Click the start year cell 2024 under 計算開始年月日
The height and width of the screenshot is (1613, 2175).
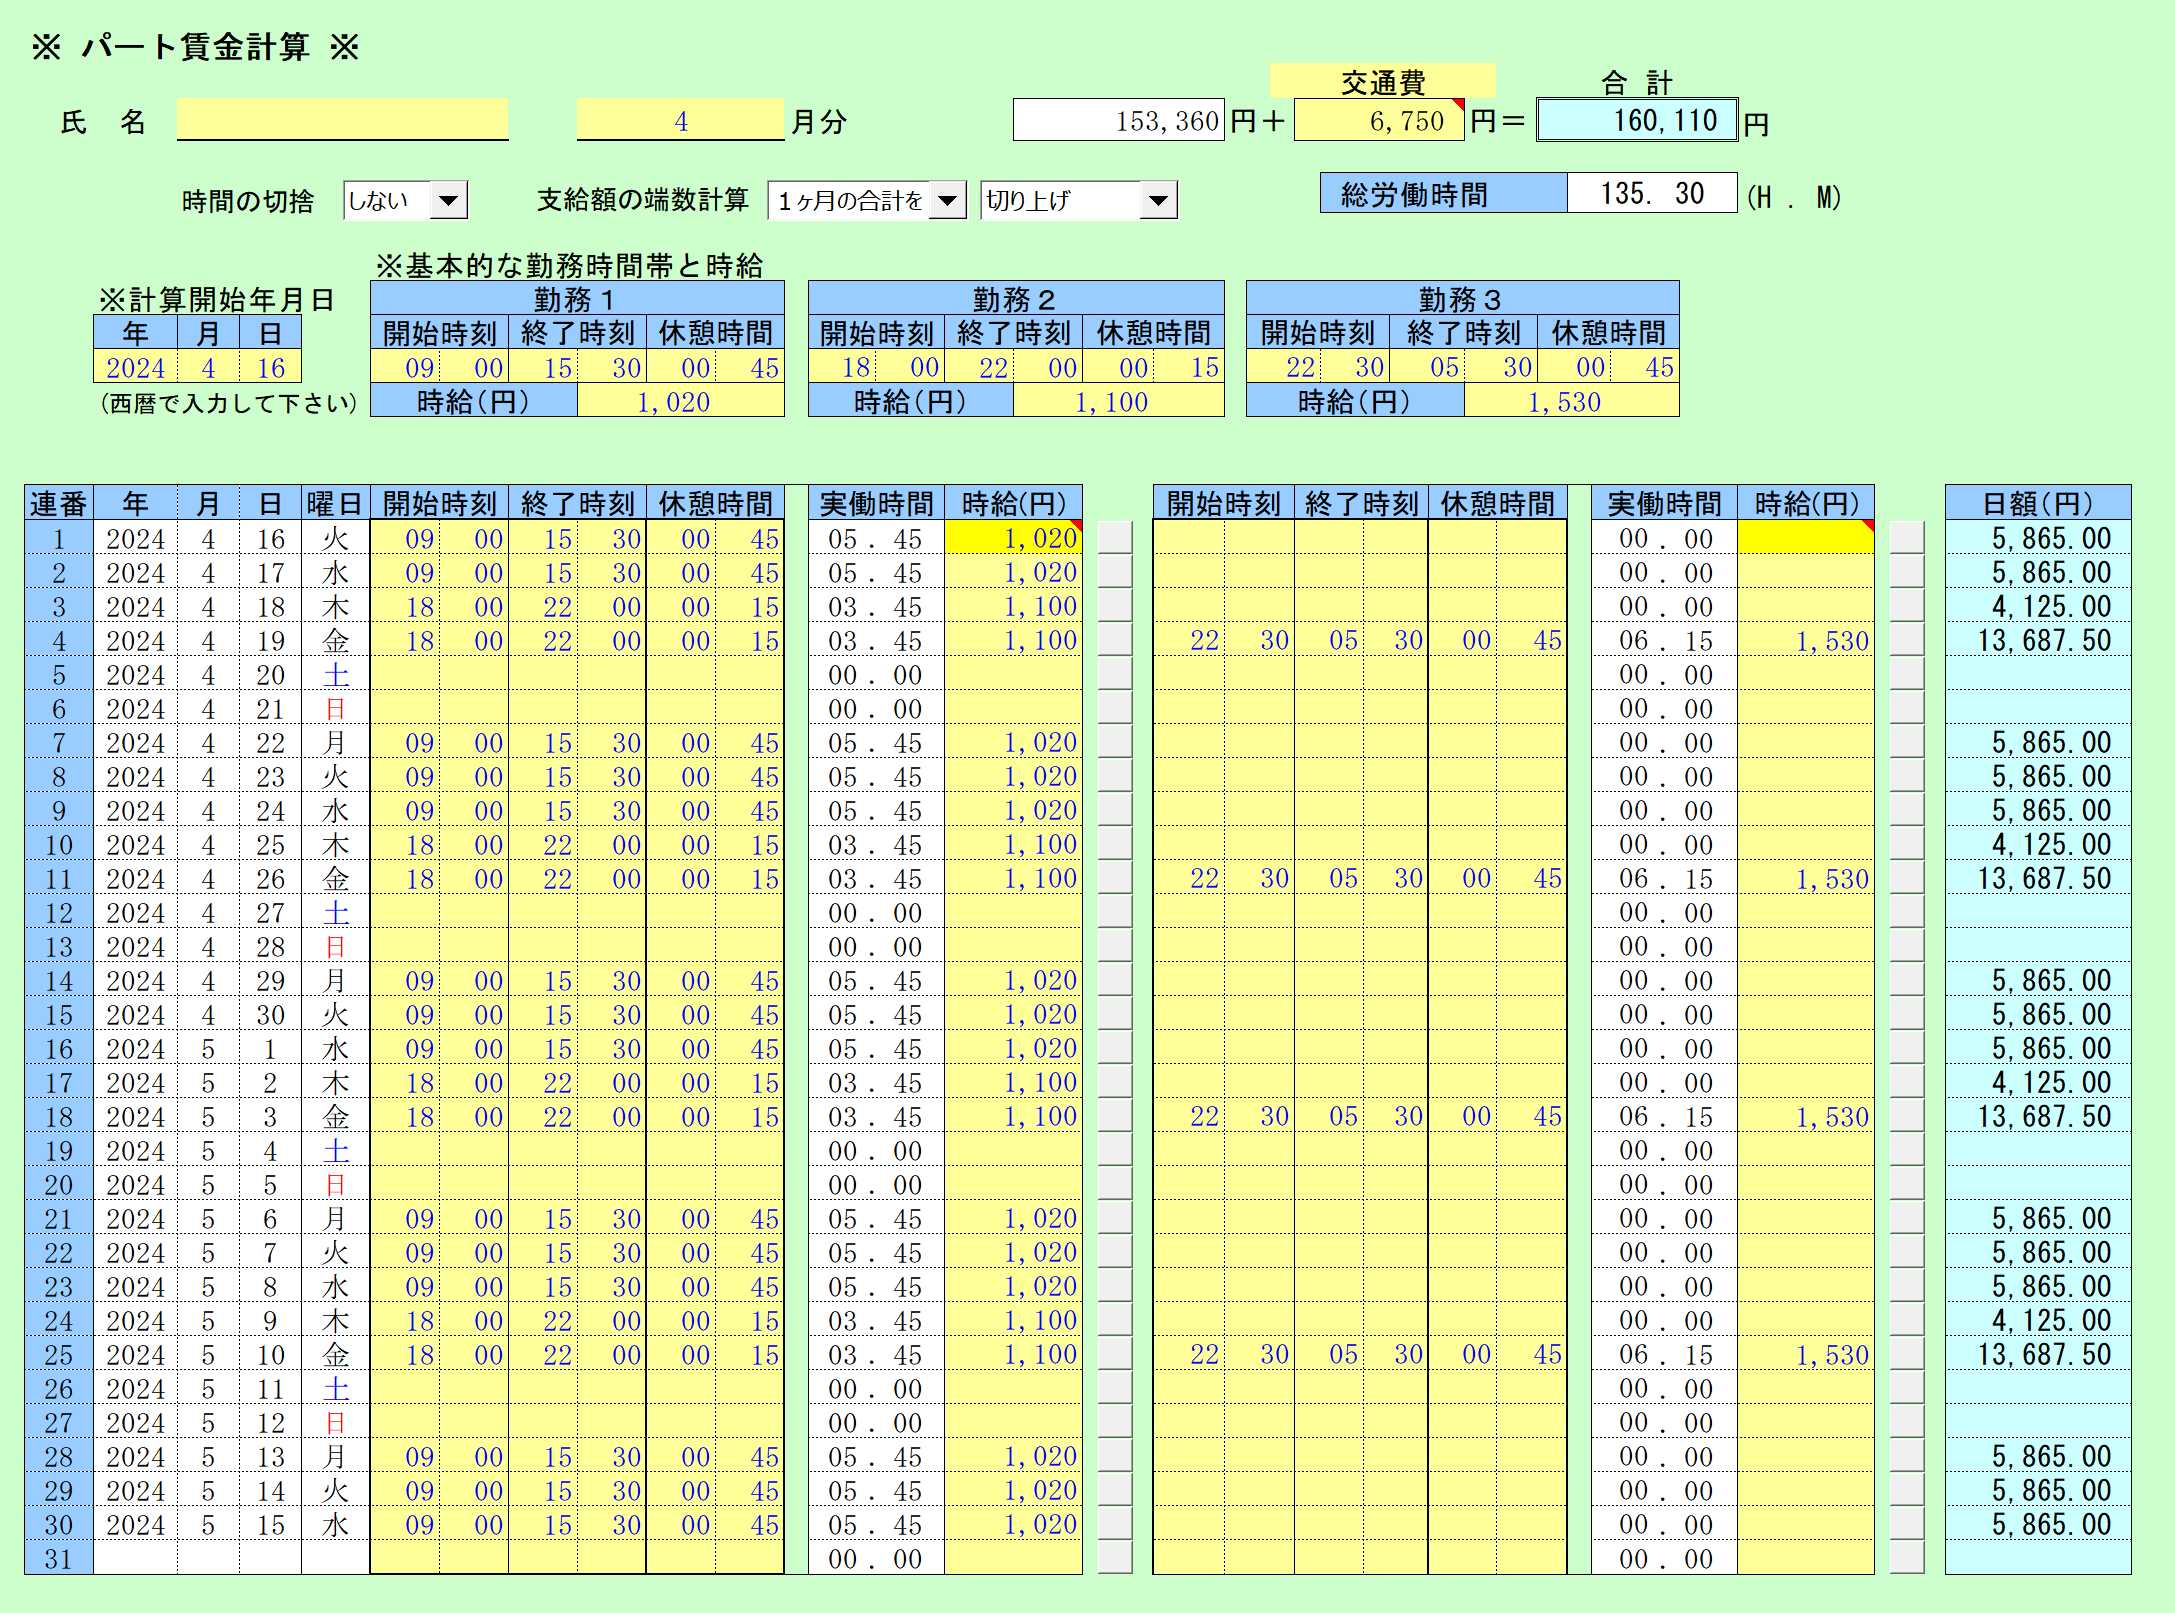pos(136,367)
